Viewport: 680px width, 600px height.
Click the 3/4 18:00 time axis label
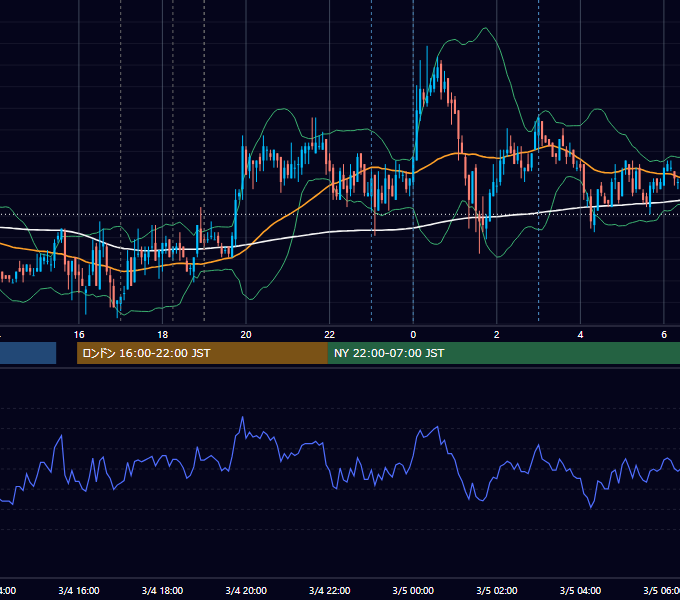162,590
